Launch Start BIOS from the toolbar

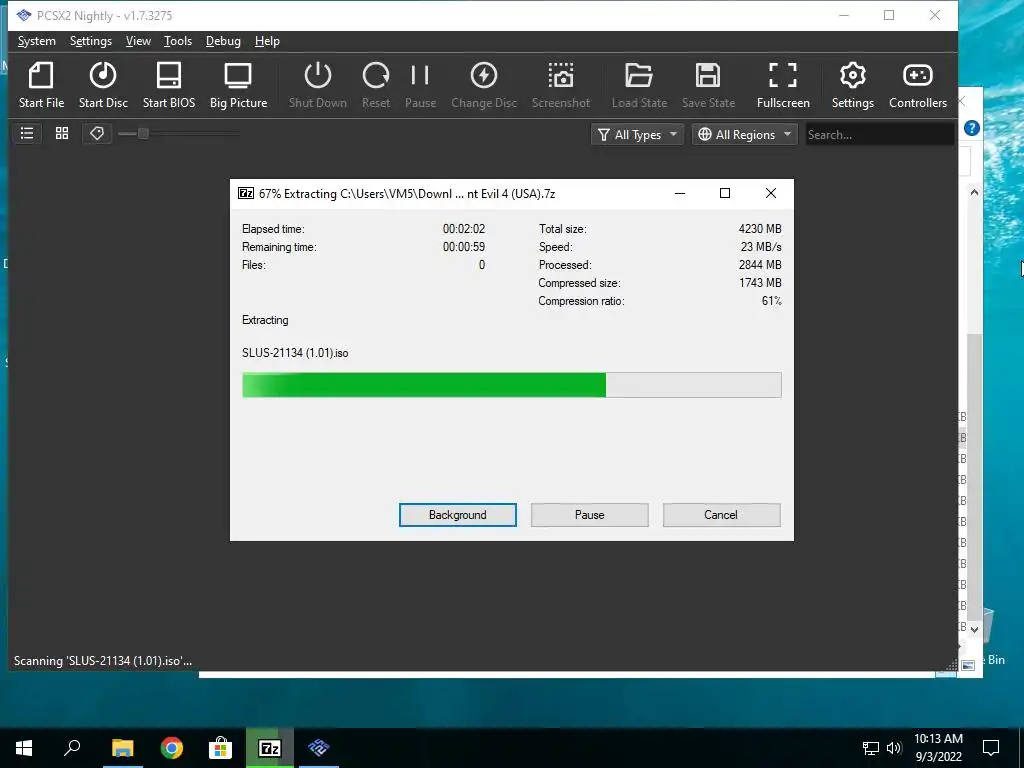(168, 85)
